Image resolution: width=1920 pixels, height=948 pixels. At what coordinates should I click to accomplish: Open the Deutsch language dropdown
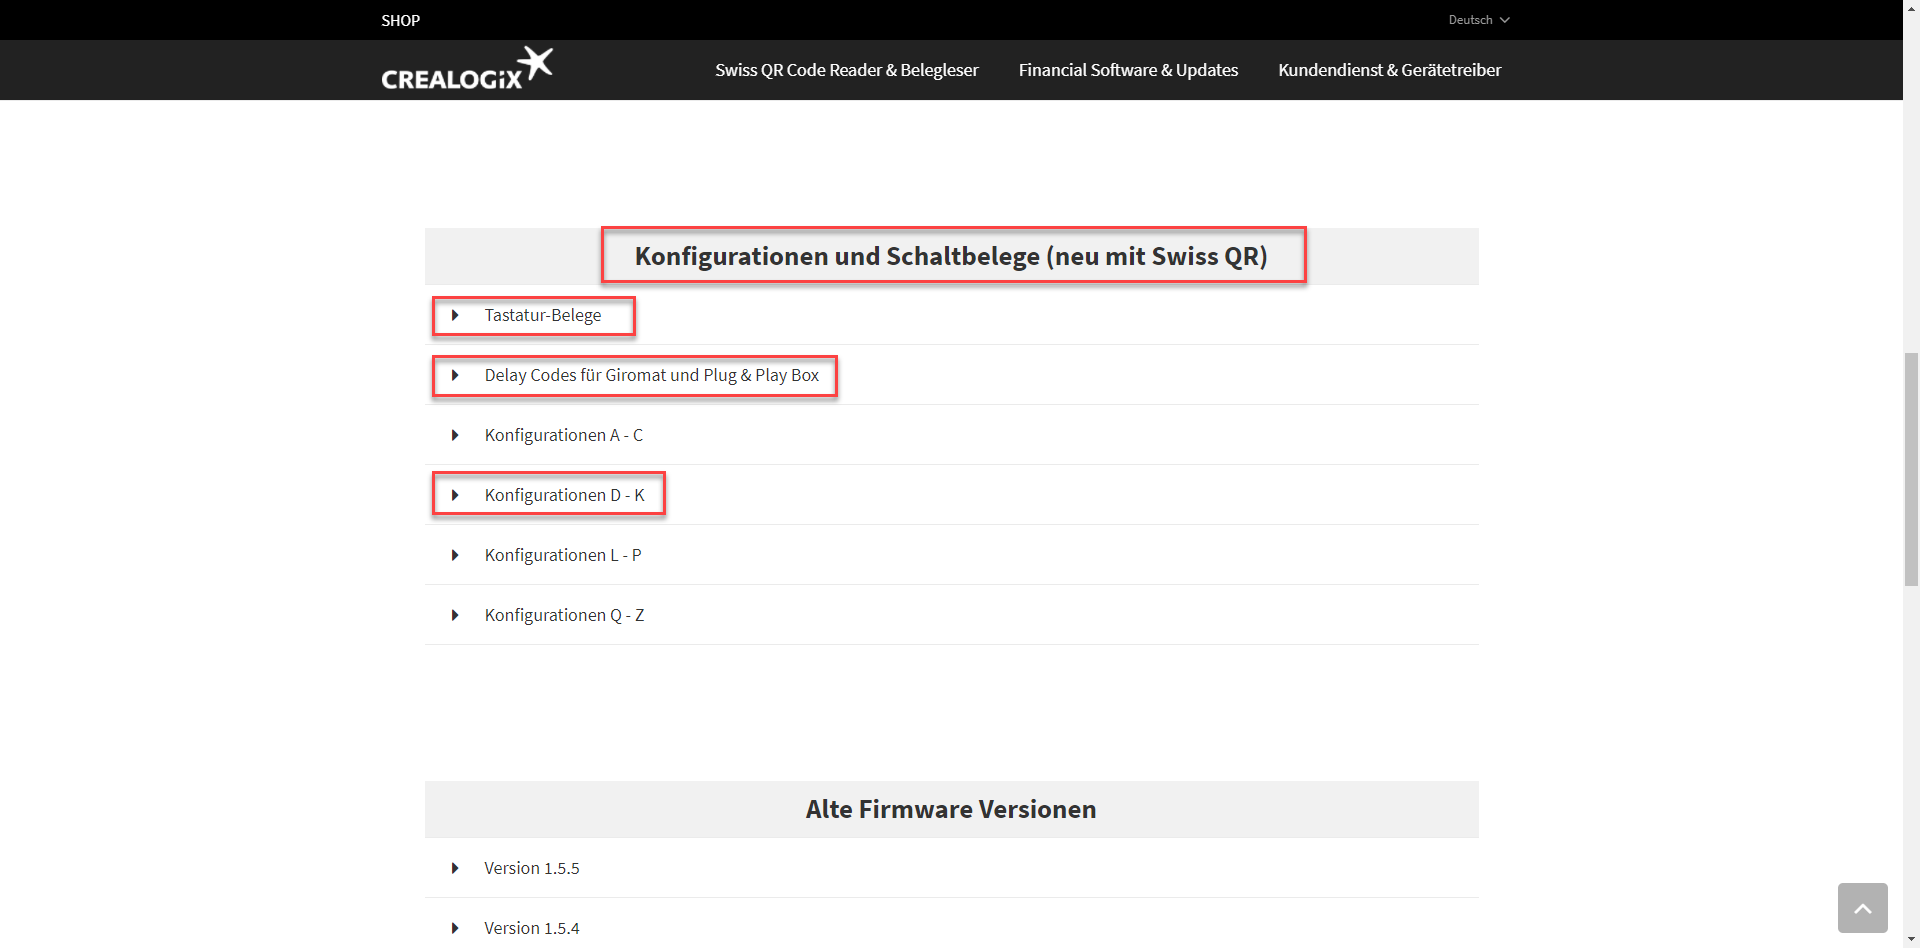click(x=1479, y=20)
